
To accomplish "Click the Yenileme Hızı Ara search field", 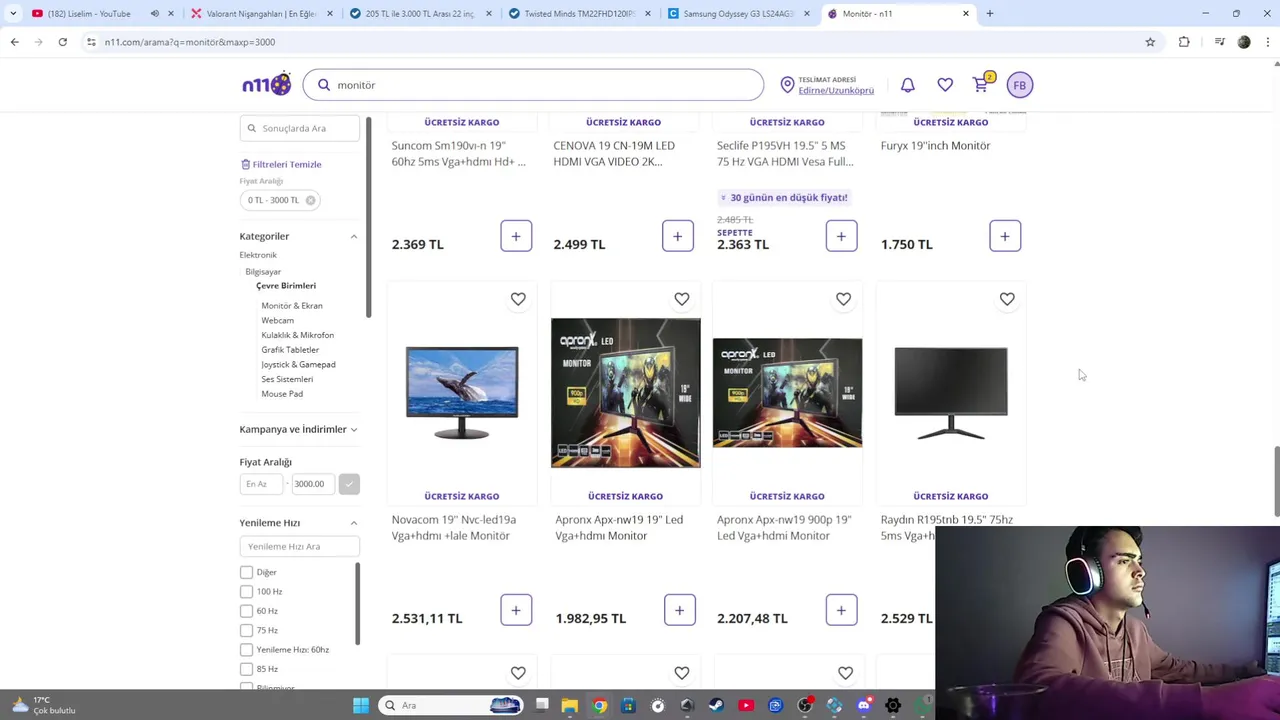I will 299,547.
